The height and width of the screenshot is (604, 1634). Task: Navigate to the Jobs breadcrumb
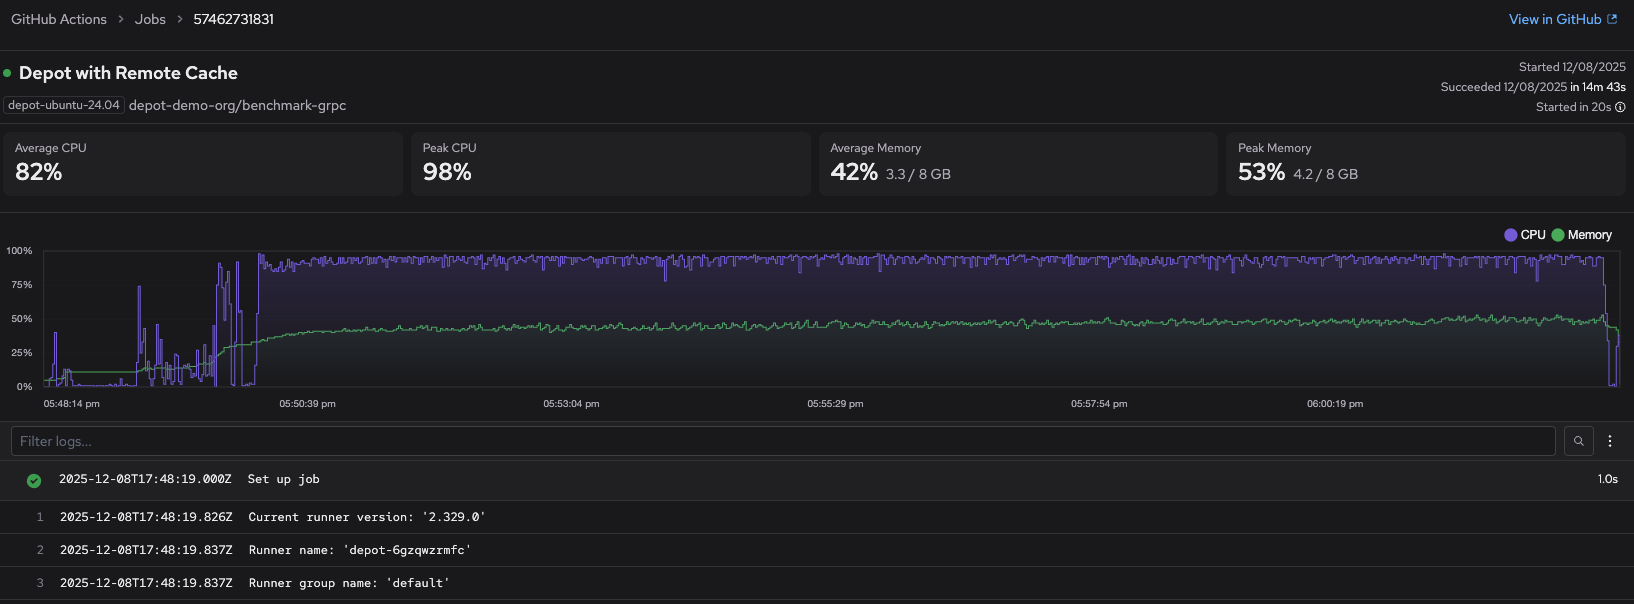[150, 19]
